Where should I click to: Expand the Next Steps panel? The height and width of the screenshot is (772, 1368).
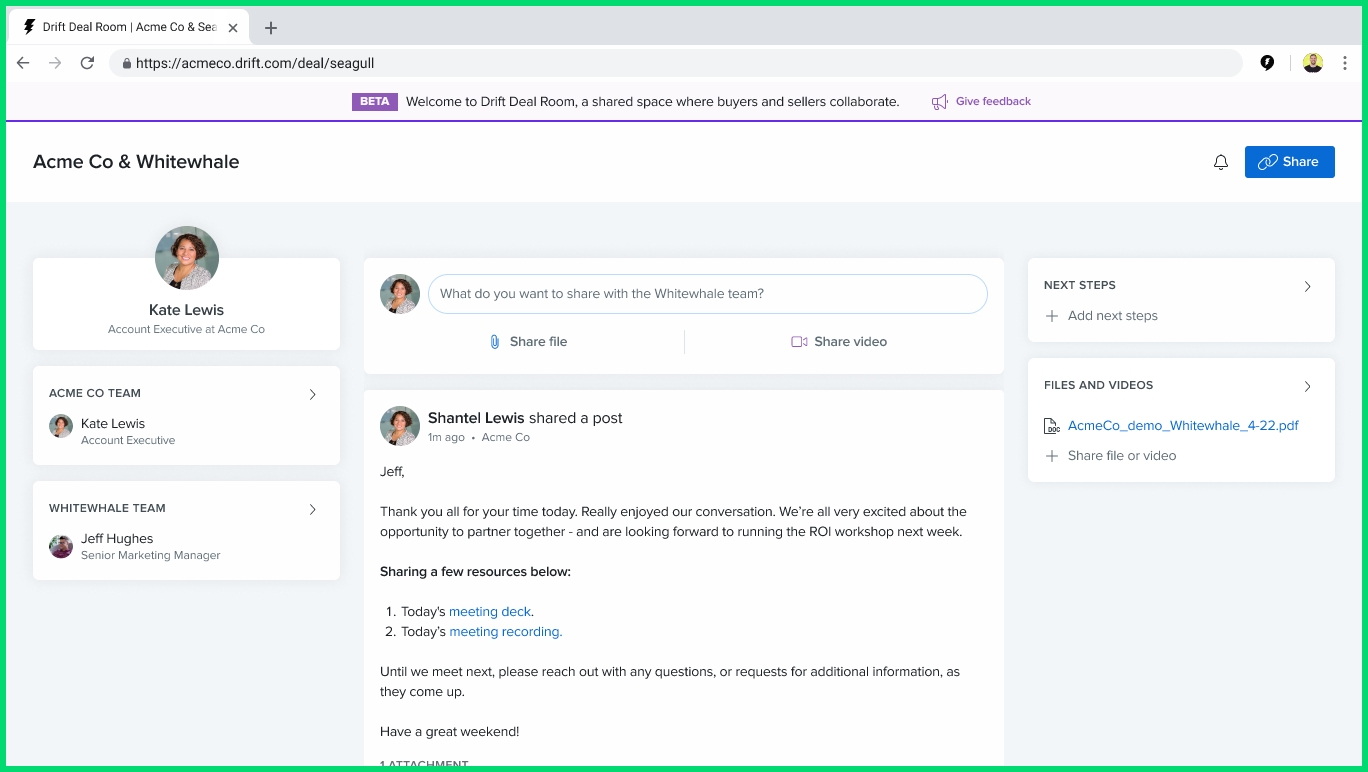[x=1307, y=286]
